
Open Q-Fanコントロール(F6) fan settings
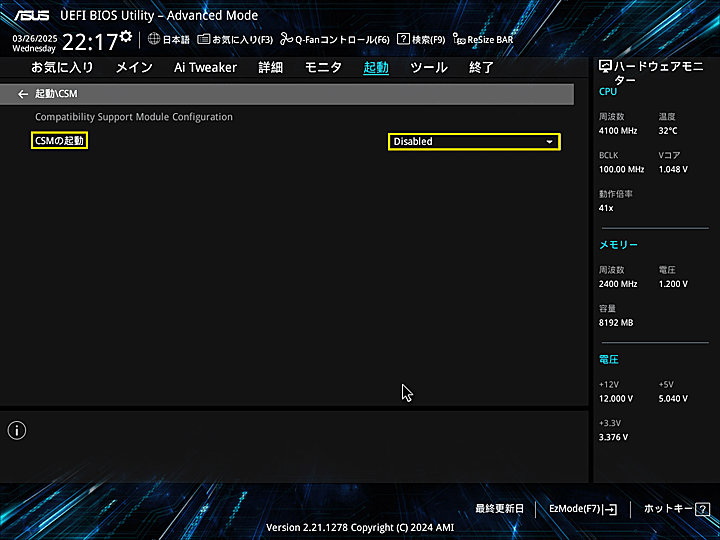coord(335,39)
